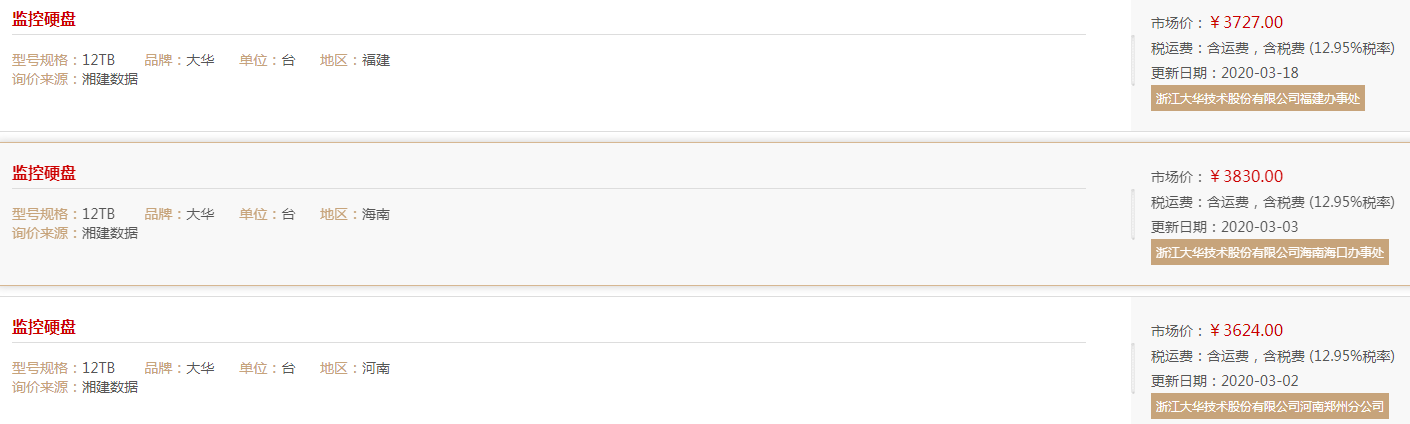Click the 海南 region value

tap(376, 214)
